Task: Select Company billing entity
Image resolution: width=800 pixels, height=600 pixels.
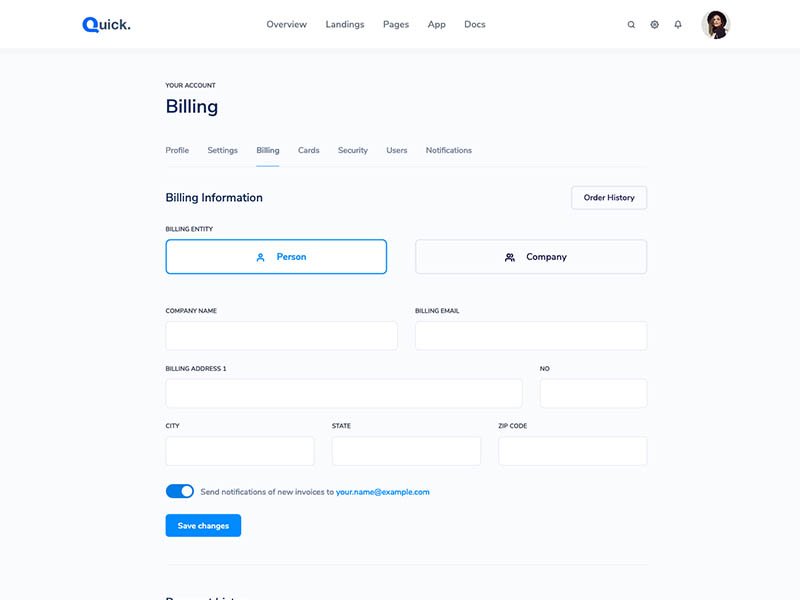Action: pos(531,257)
